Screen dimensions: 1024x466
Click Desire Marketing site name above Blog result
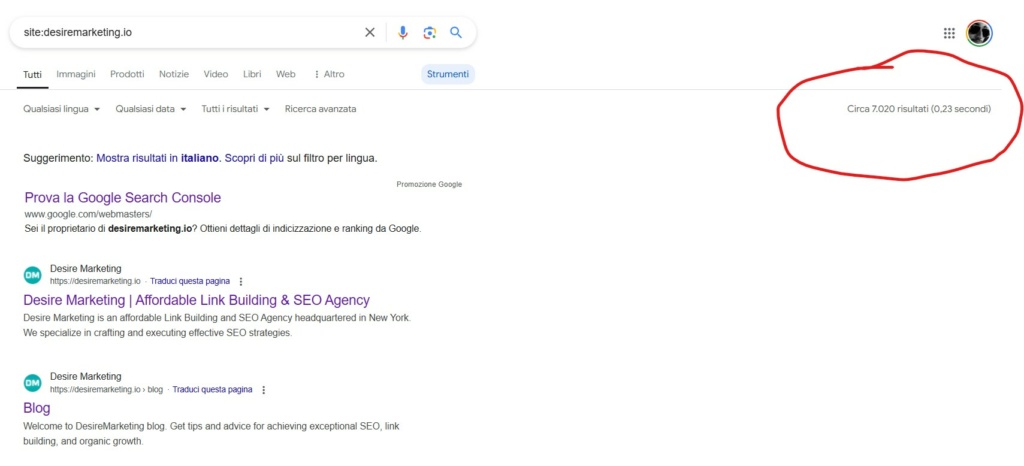pos(86,377)
